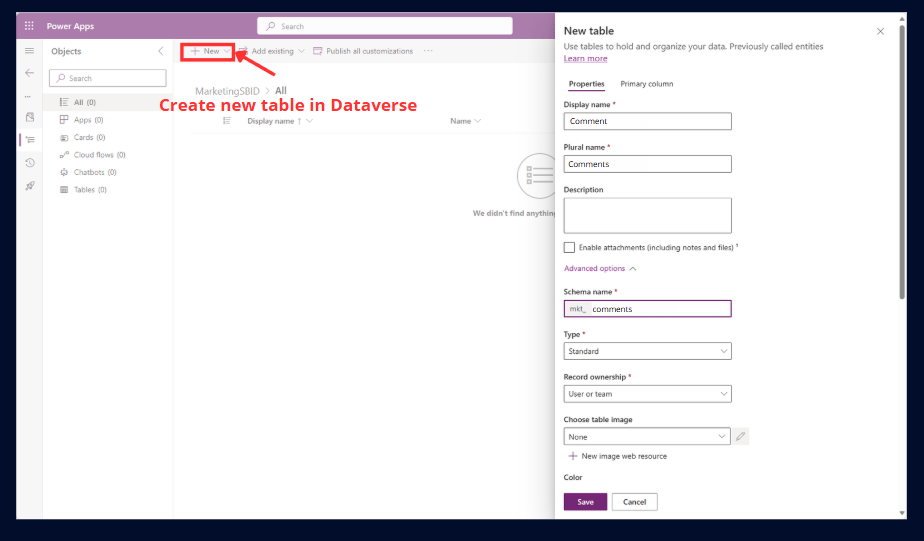Viewport: 924px width, 541px height.
Task: Click the back arrow in the left rail
Action: [29, 73]
